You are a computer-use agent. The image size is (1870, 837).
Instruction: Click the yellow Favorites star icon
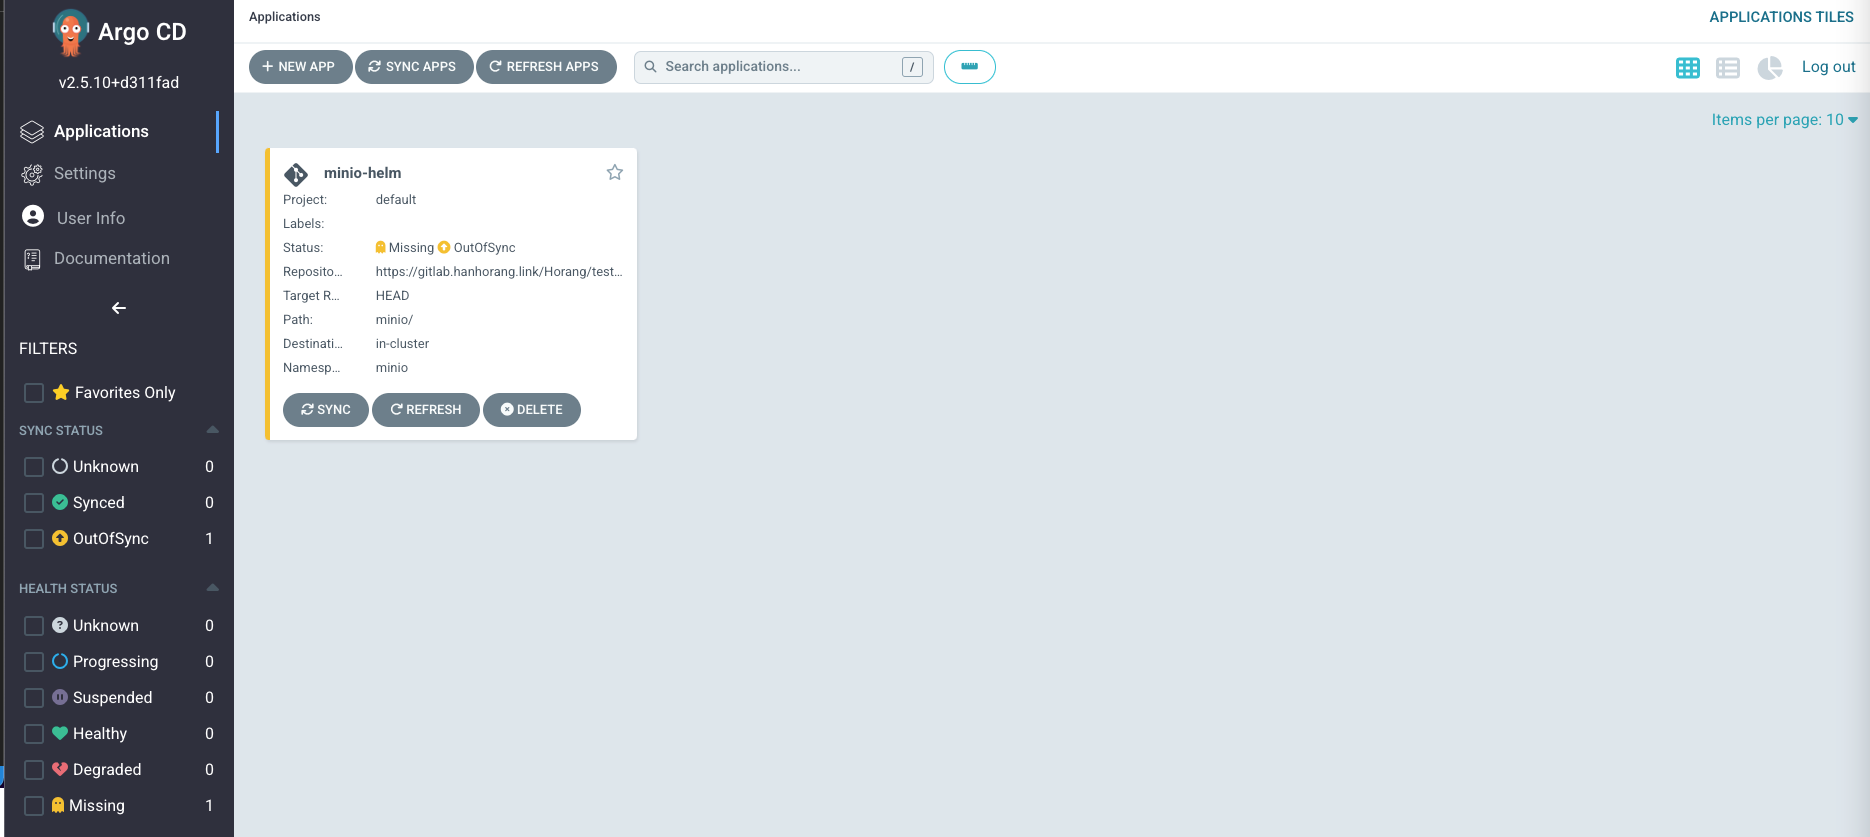(x=61, y=392)
